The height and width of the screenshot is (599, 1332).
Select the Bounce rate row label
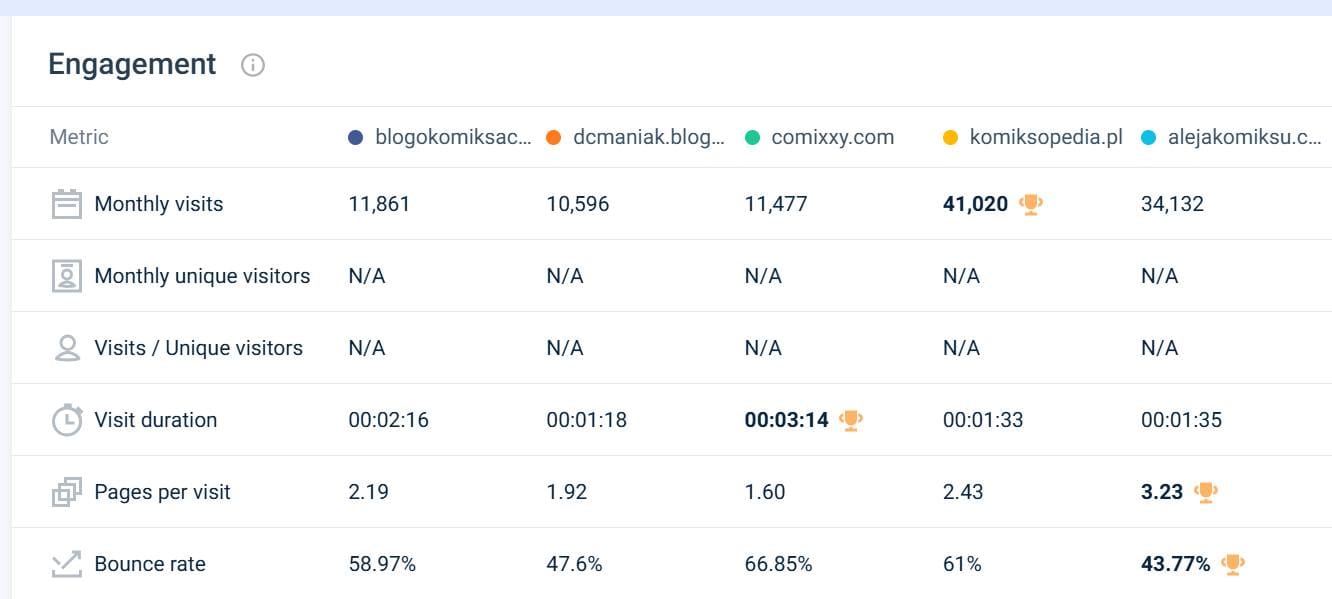(149, 564)
